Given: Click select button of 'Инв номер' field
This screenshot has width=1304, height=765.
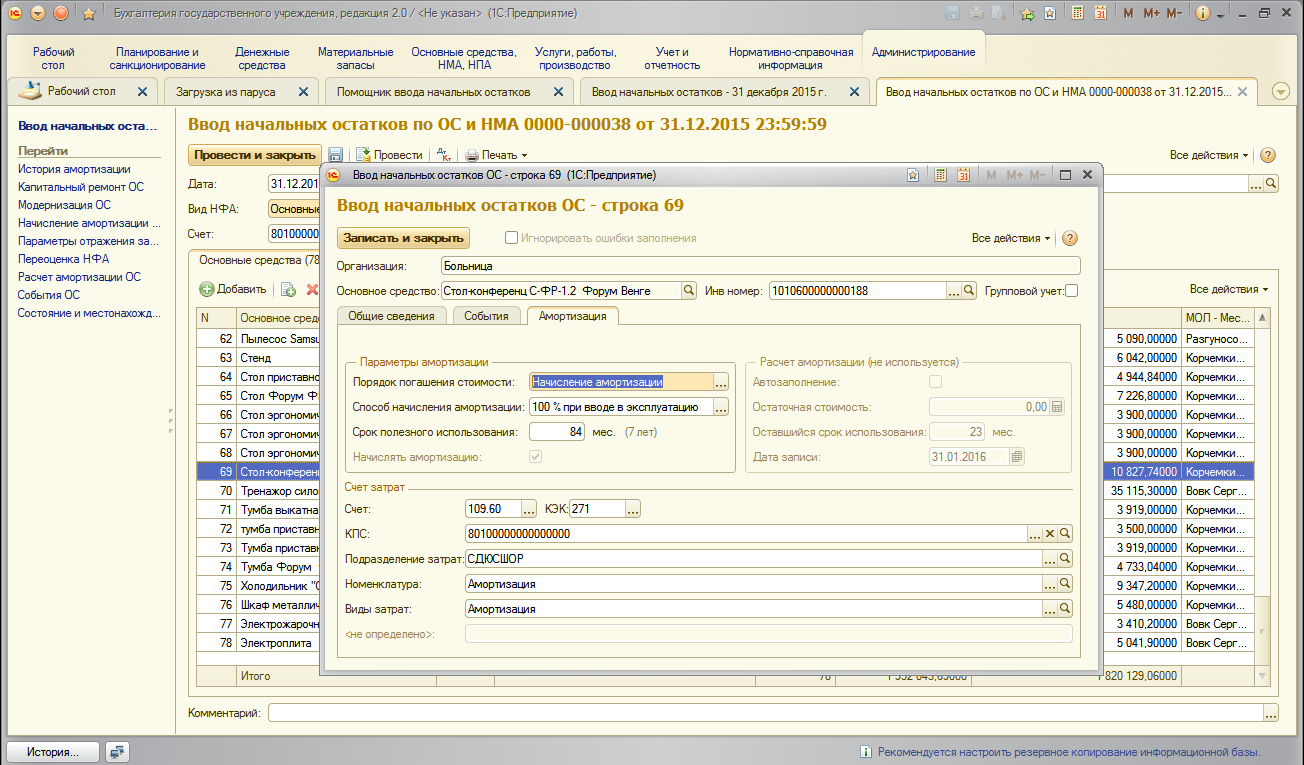Looking at the screenshot, I should tap(955, 291).
